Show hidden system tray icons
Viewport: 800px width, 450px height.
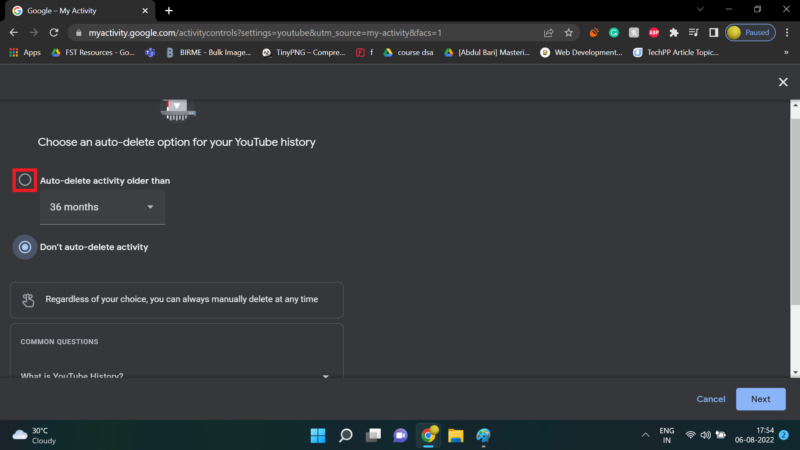(645, 435)
